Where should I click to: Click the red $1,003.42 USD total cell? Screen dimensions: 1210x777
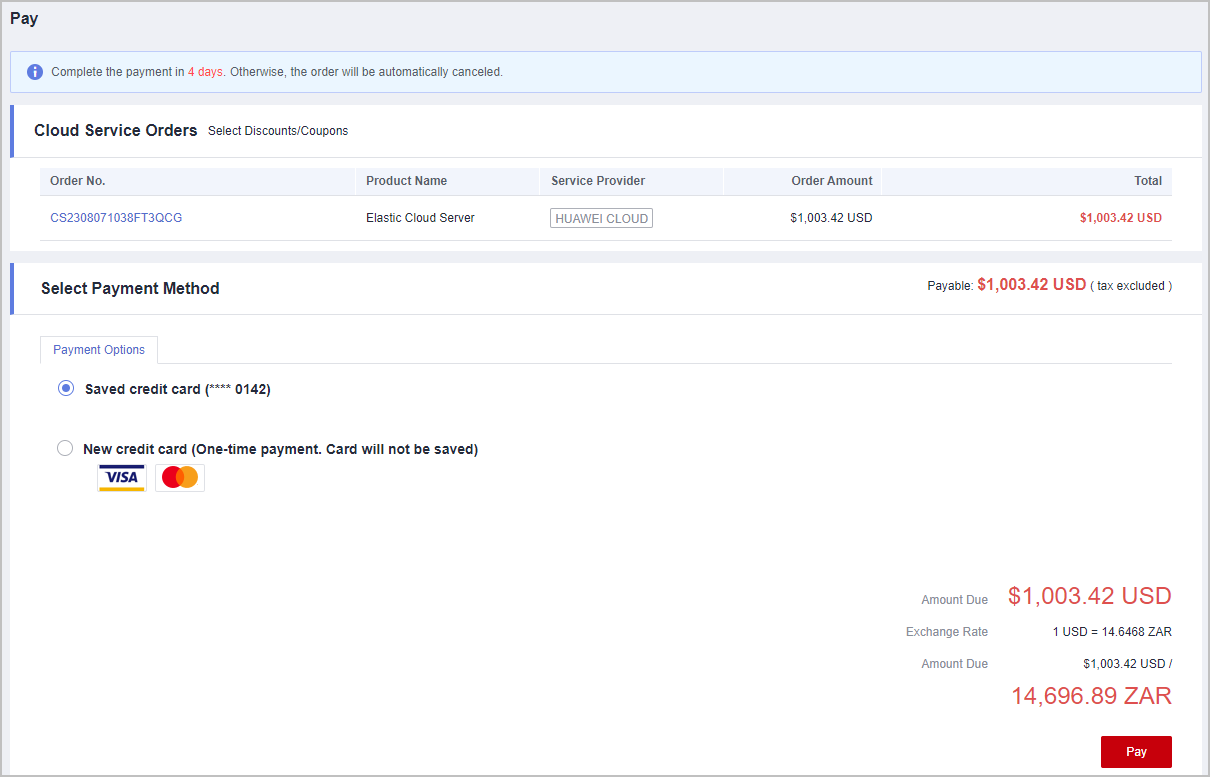(x=1121, y=218)
